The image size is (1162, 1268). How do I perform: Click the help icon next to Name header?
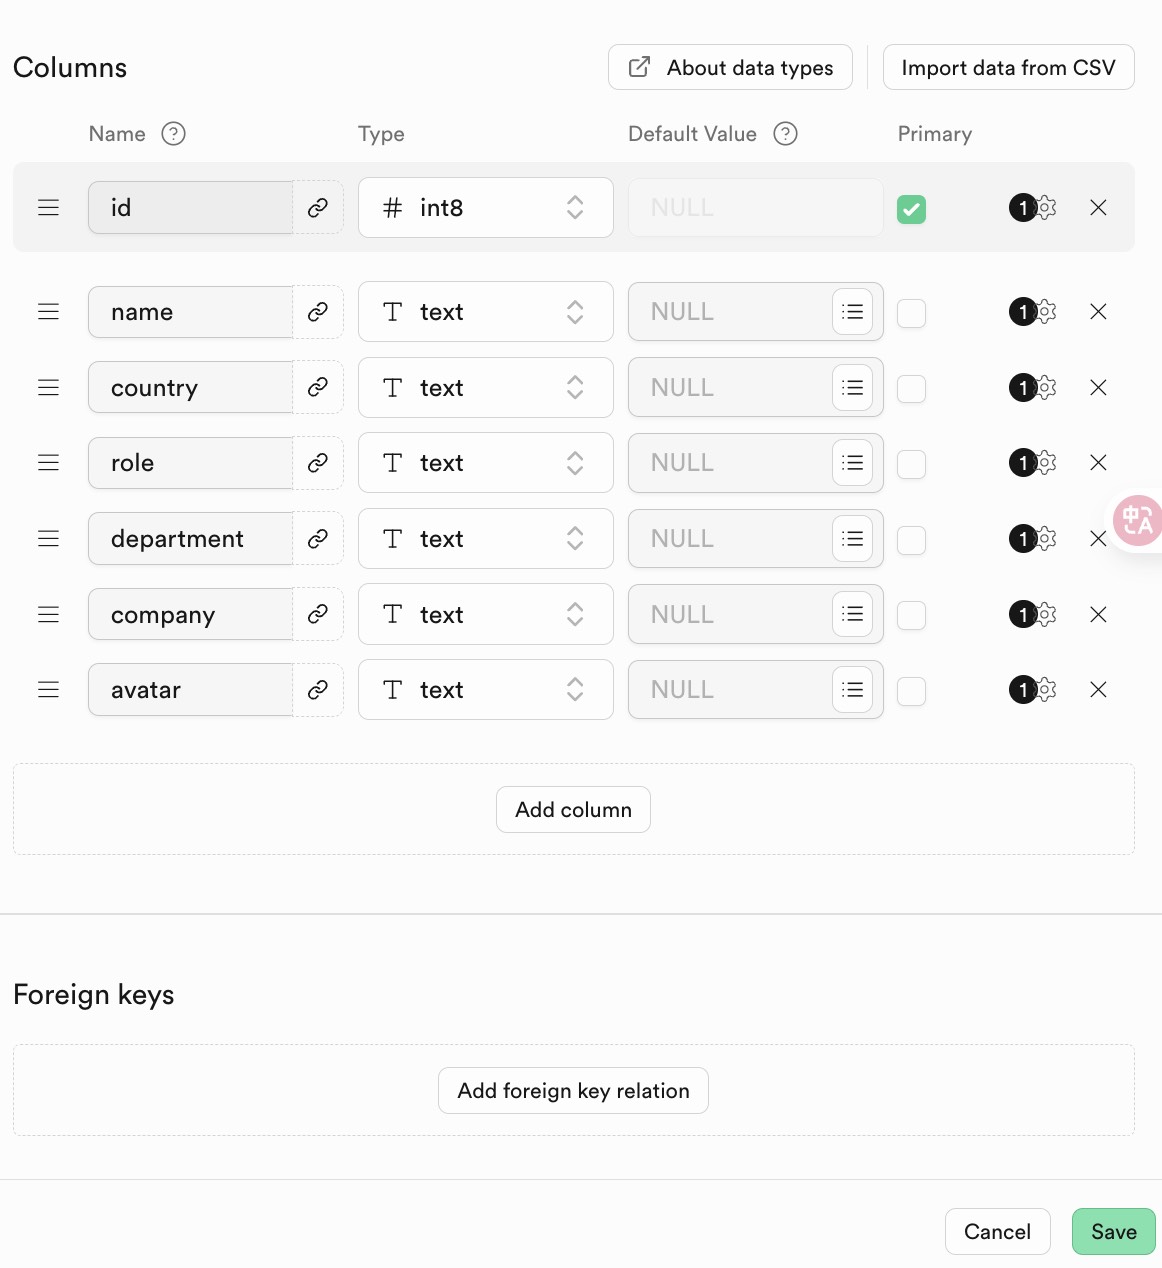click(x=174, y=134)
